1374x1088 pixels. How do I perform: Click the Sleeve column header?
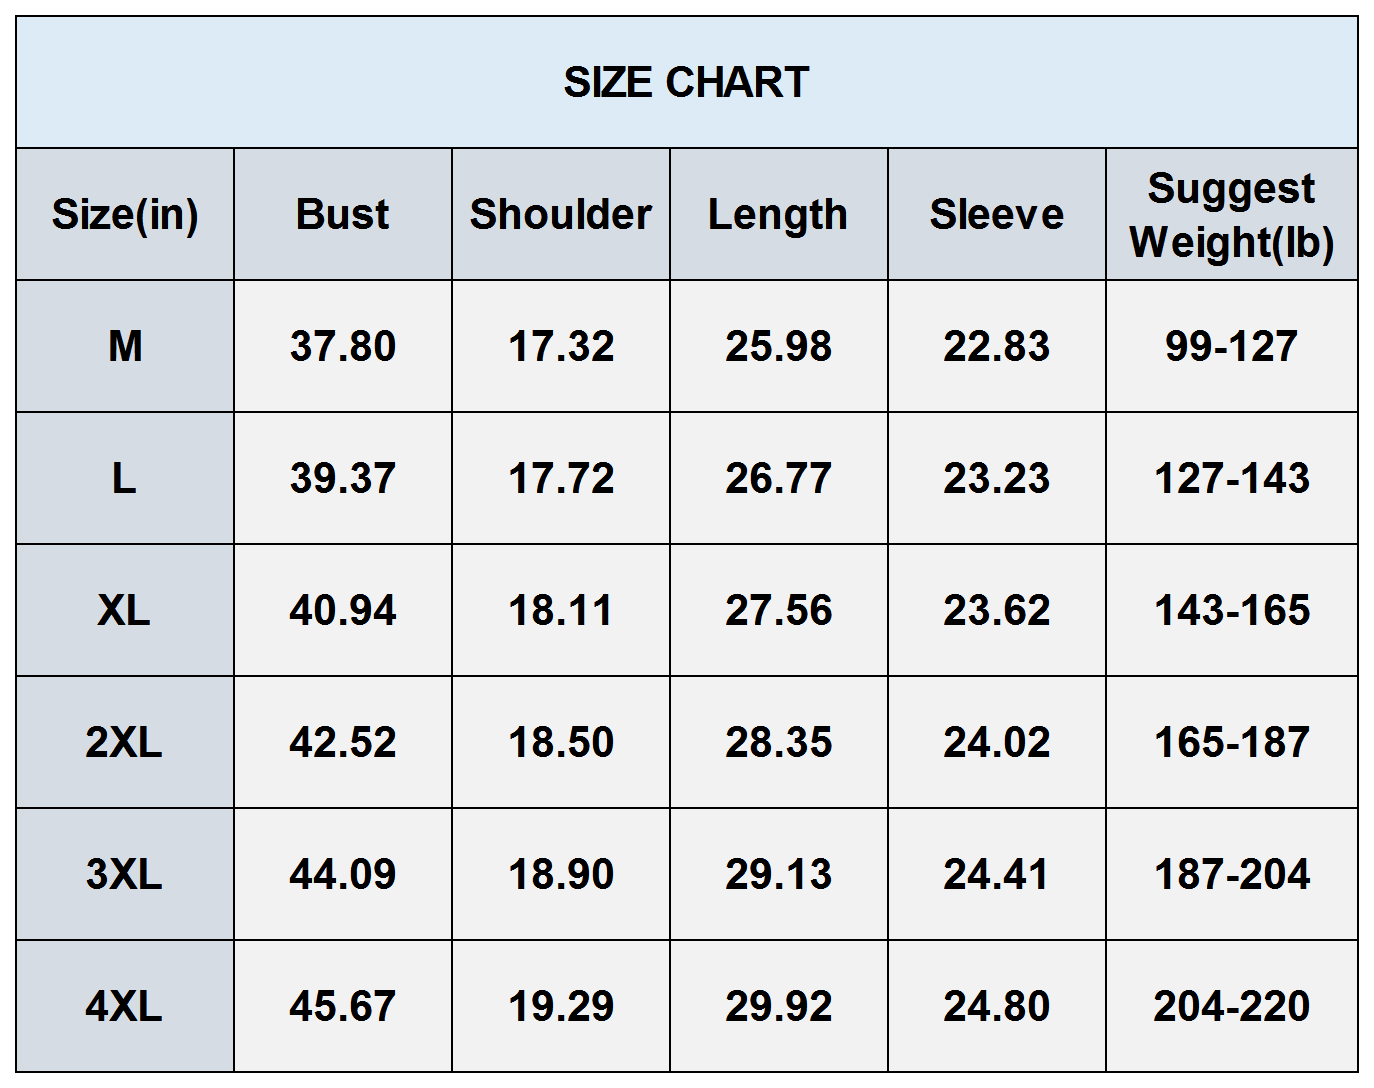(996, 214)
